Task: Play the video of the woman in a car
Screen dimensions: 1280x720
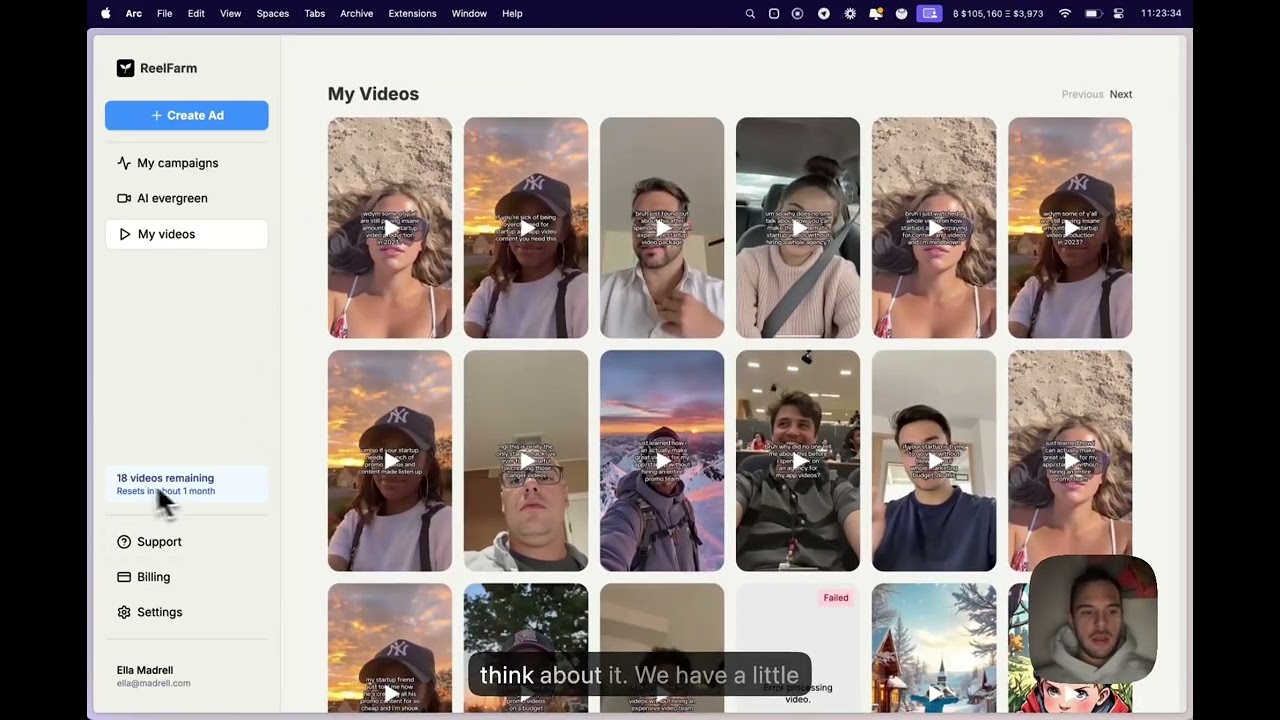Action: [798, 228]
